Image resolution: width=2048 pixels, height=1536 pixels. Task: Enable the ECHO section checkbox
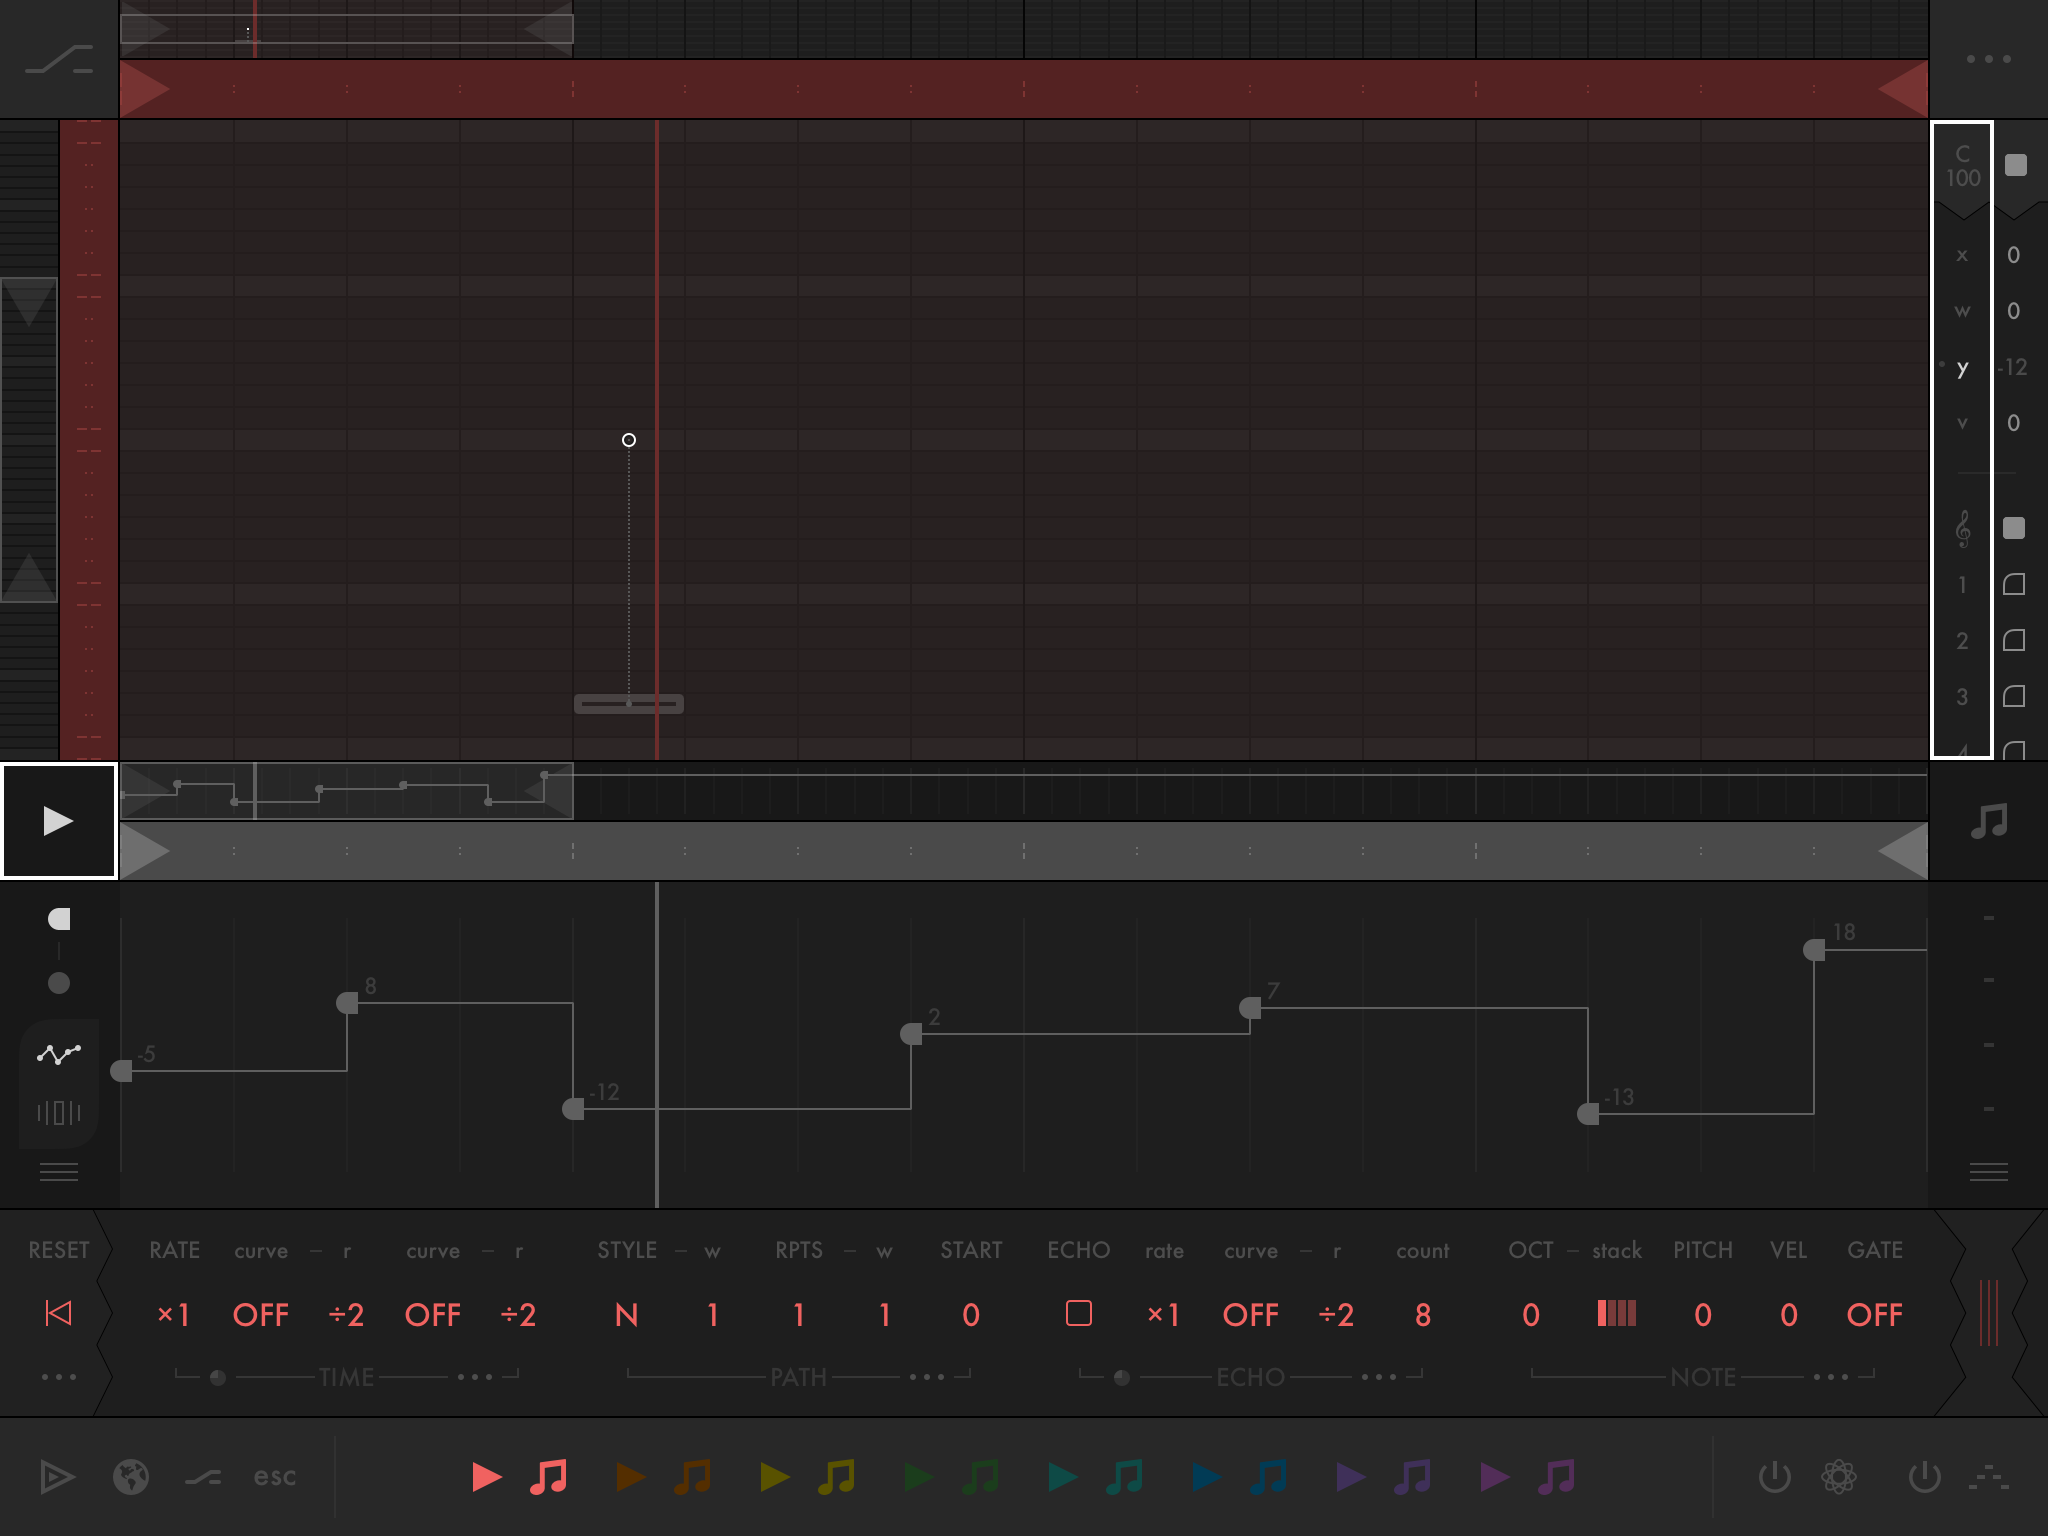click(1080, 1314)
